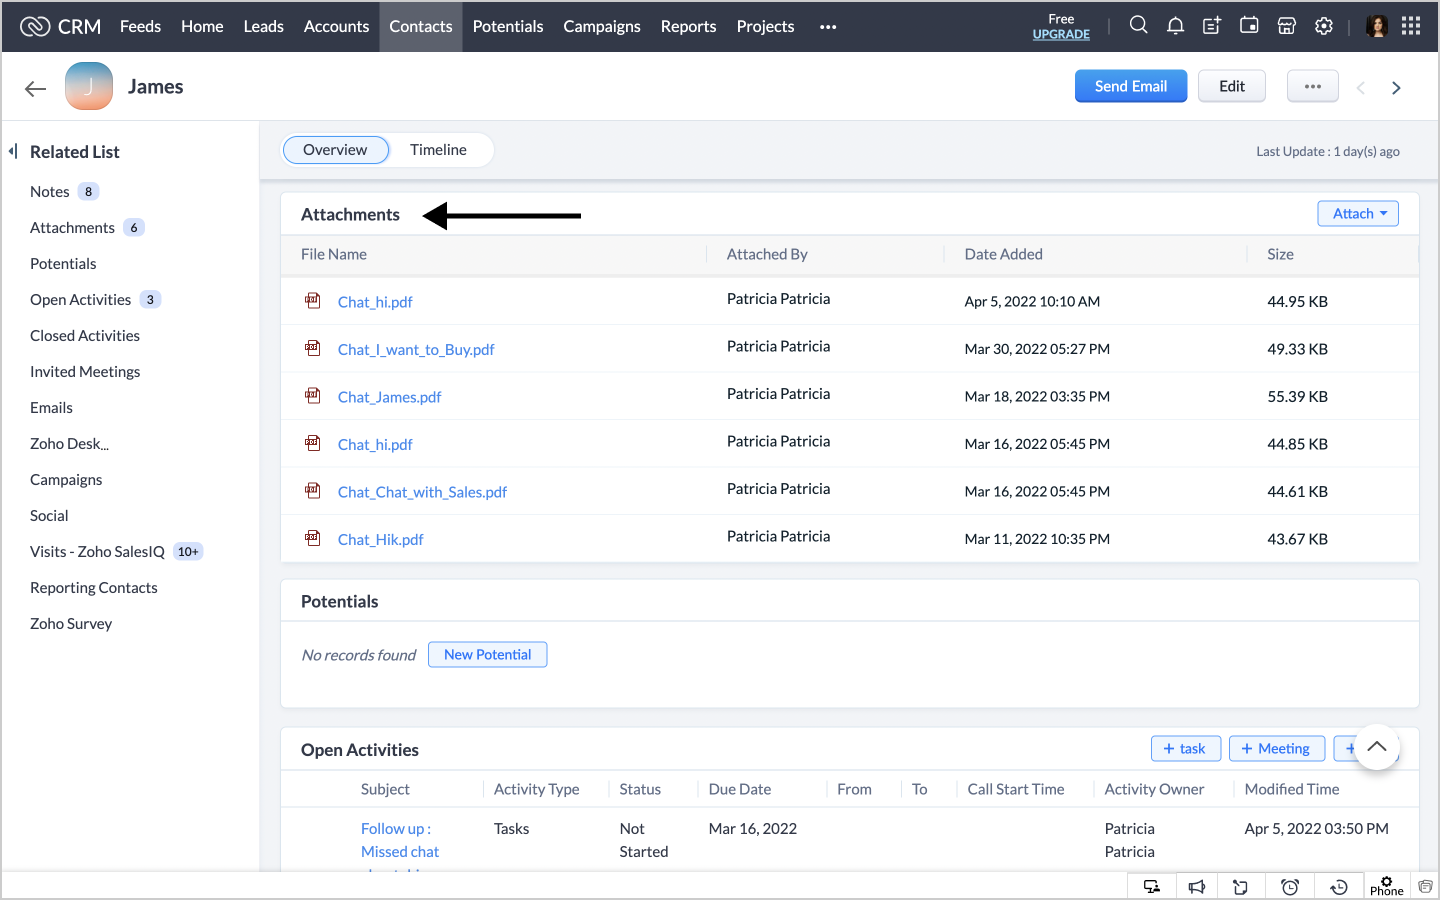The image size is (1440, 900).
Task: Open the Chat_James.pdf attachment
Action: click(x=389, y=397)
